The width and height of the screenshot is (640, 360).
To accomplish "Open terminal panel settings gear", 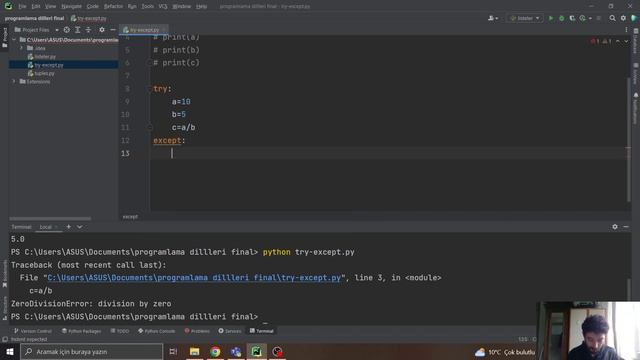I will pyautogui.click(x=615, y=227).
